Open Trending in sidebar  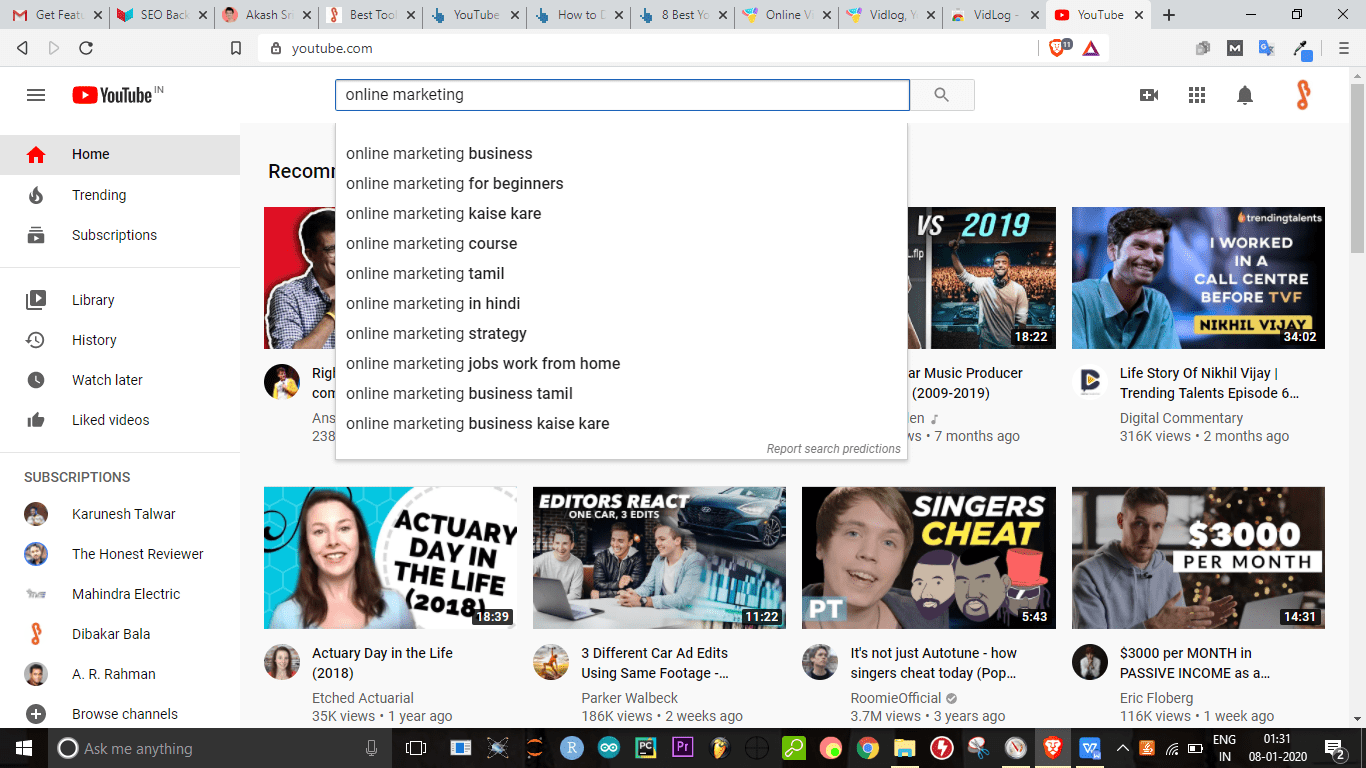120,195
